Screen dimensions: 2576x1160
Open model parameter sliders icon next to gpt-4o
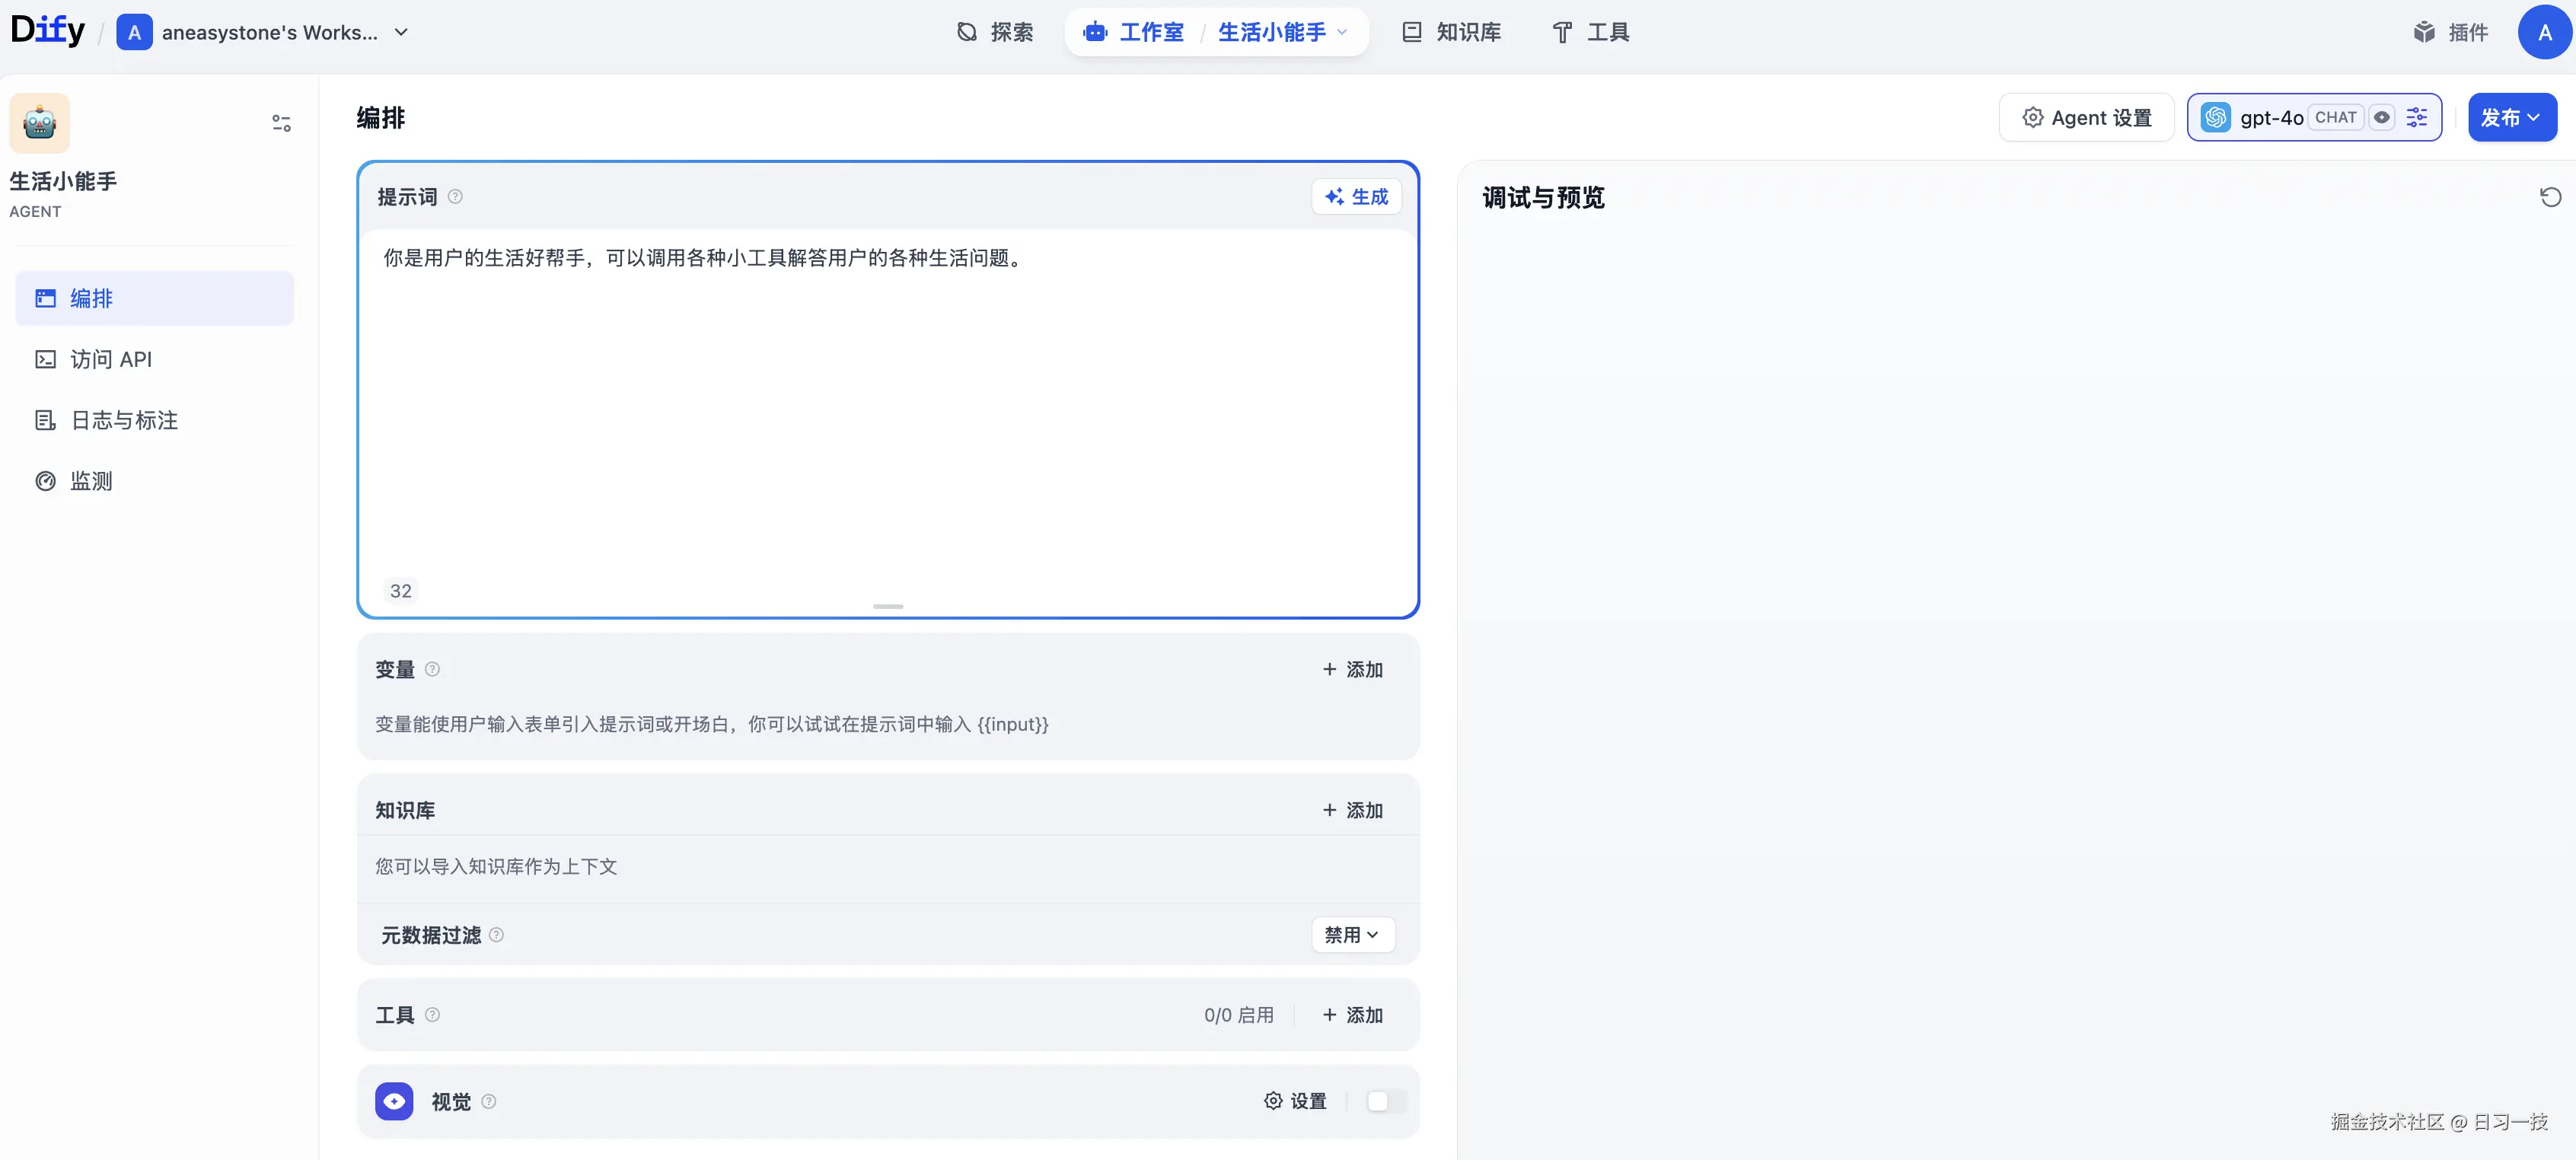(2416, 118)
